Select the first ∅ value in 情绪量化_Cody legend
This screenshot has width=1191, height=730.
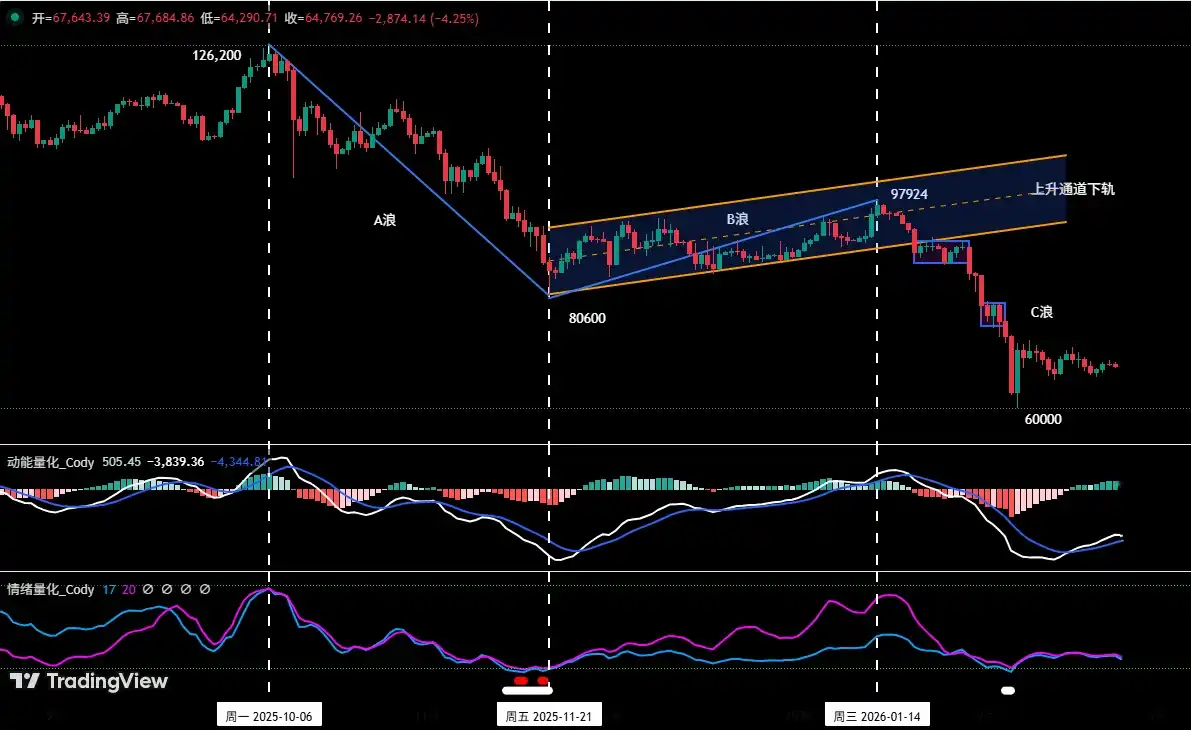(x=147, y=590)
